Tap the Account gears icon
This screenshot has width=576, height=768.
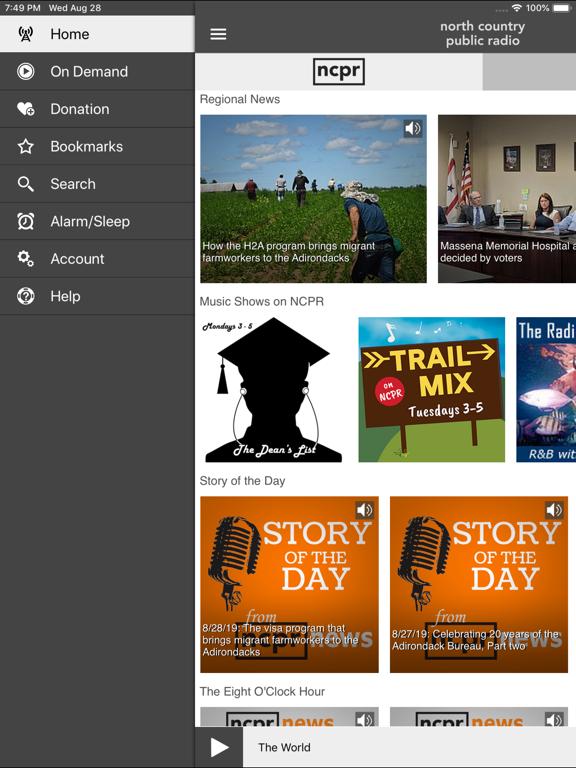[25, 259]
